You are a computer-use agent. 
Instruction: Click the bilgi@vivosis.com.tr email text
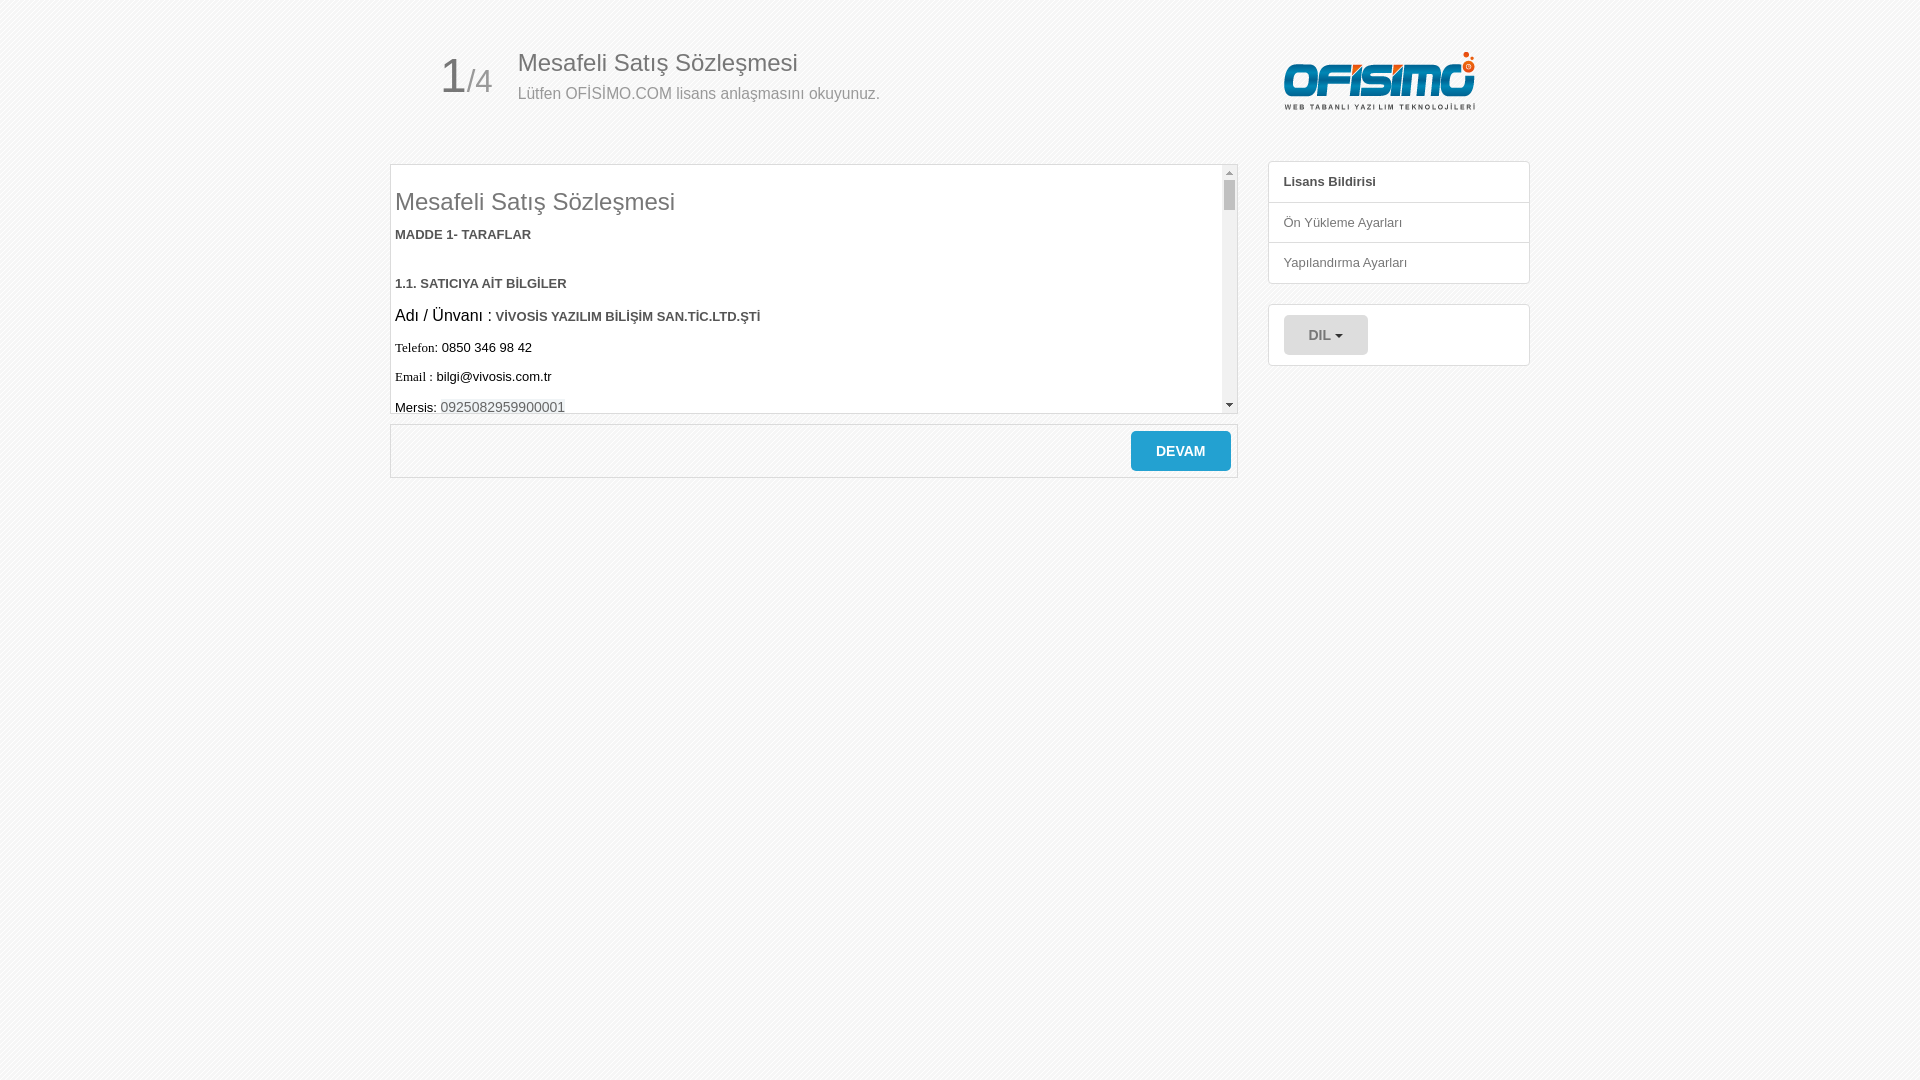494,377
